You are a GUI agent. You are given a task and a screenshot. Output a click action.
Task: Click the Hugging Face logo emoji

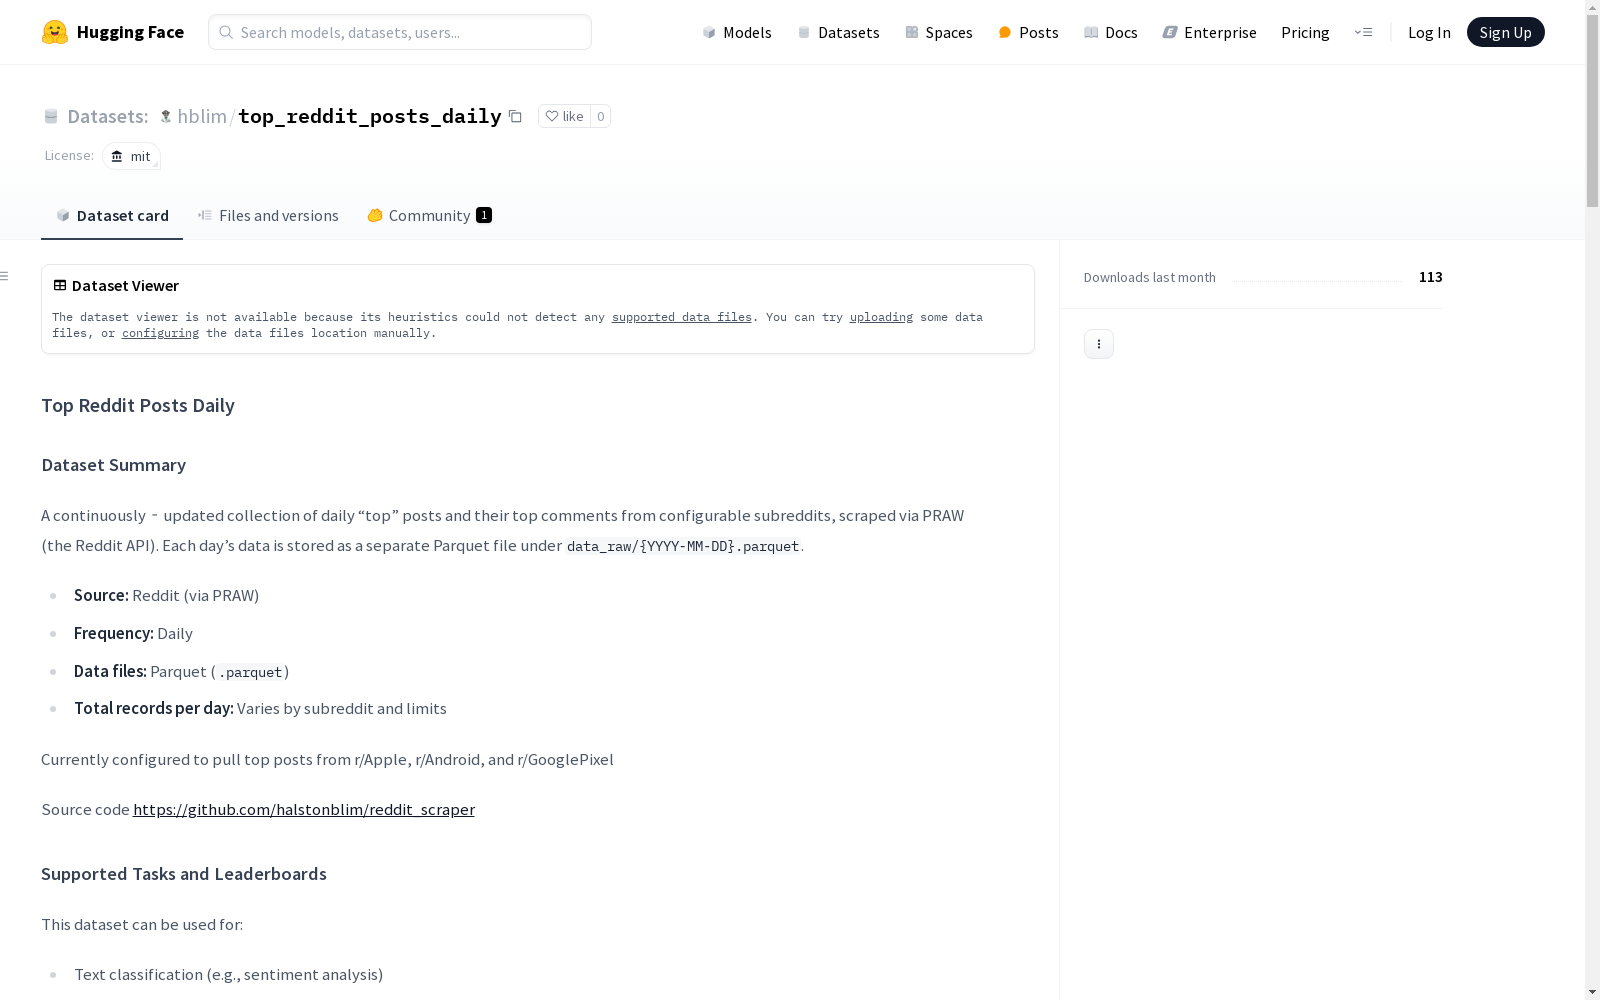click(x=55, y=32)
